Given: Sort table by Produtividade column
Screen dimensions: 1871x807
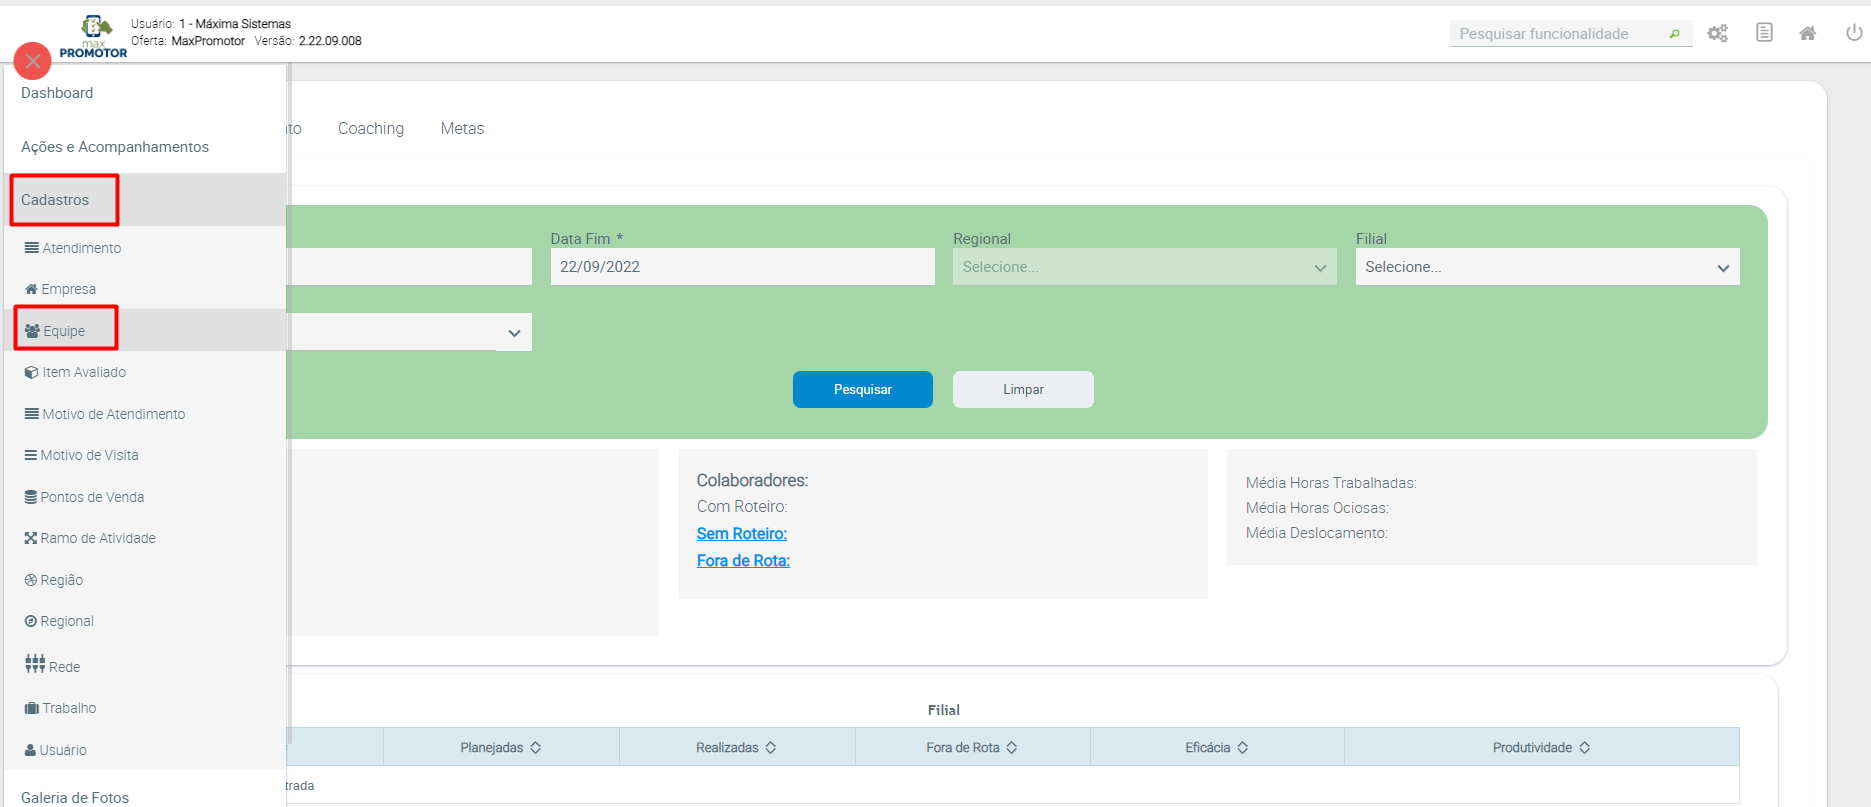Looking at the screenshot, I should pyautogui.click(x=1540, y=748).
